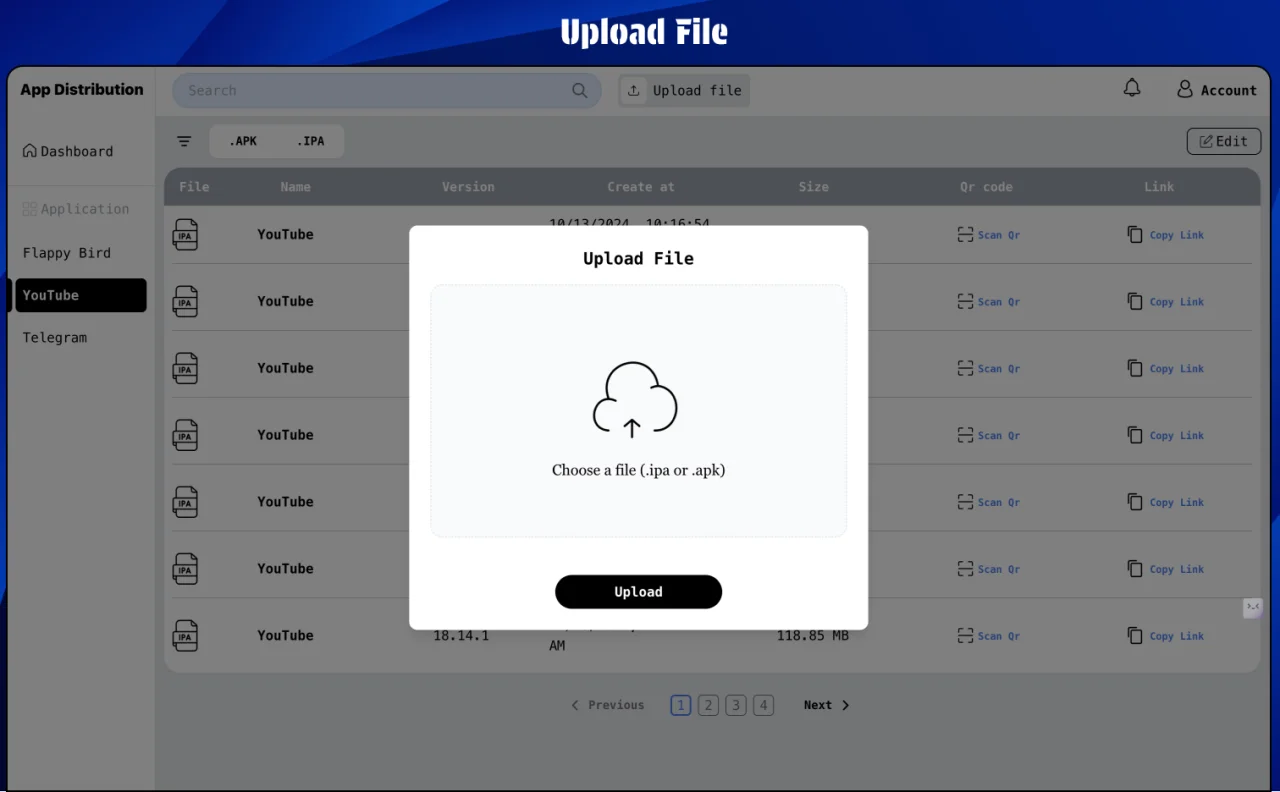Screen dimensions: 1280x792
Task: Click the Search input field
Action: 386,90
